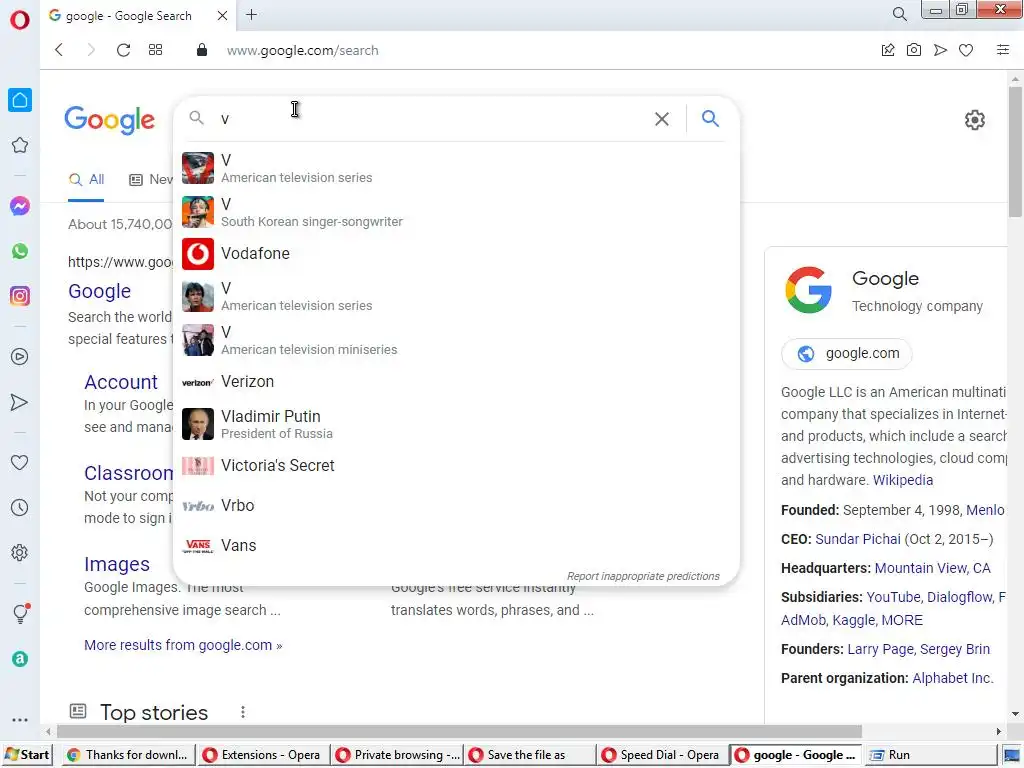
Task: Open Instagram in sidebar
Action: (20, 296)
